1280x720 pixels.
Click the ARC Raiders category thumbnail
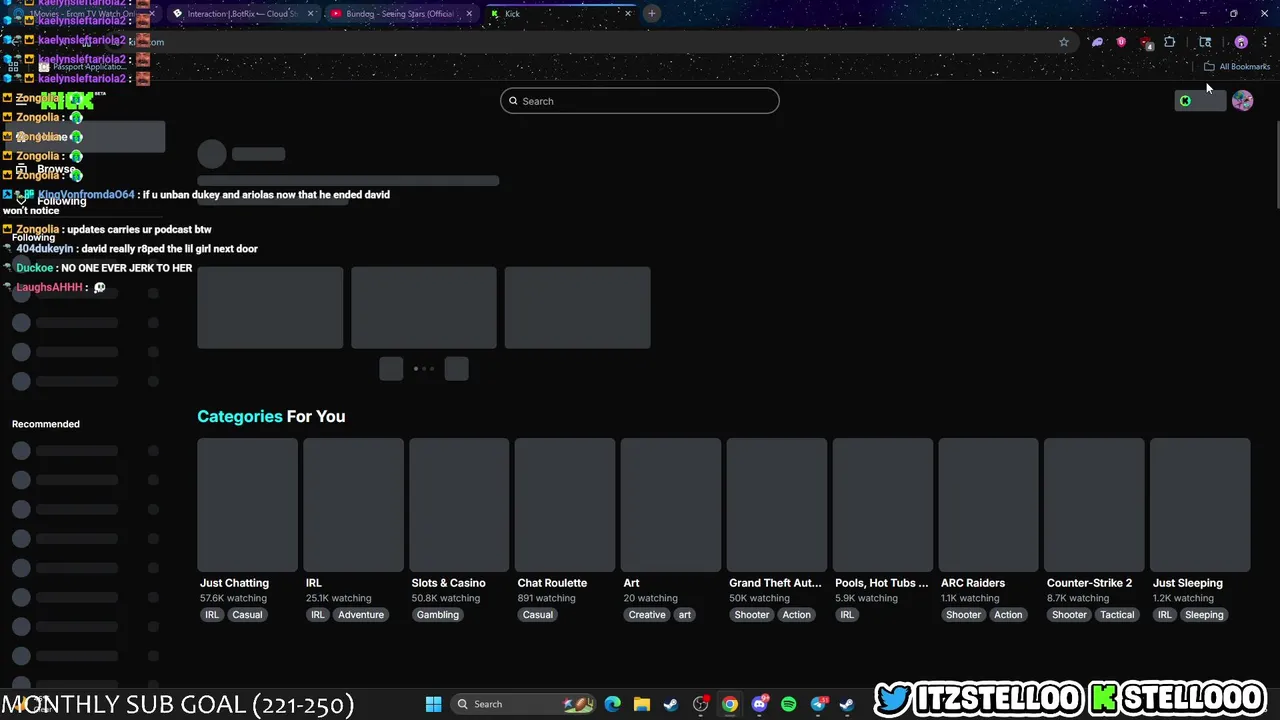[988, 504]
